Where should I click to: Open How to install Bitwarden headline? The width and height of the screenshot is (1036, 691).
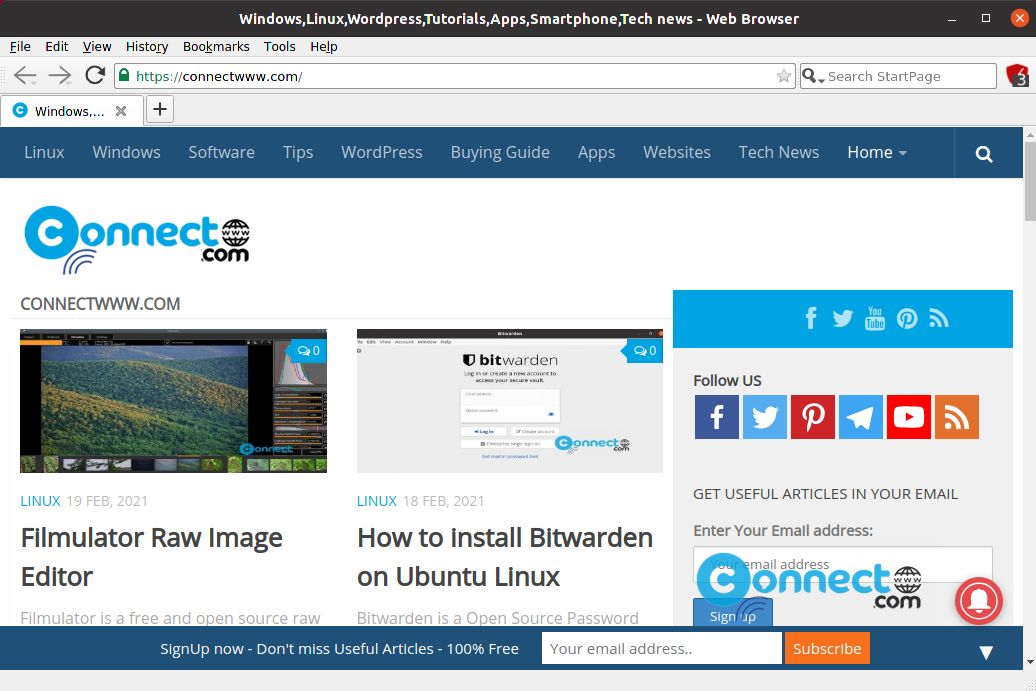tap(505, 557)
